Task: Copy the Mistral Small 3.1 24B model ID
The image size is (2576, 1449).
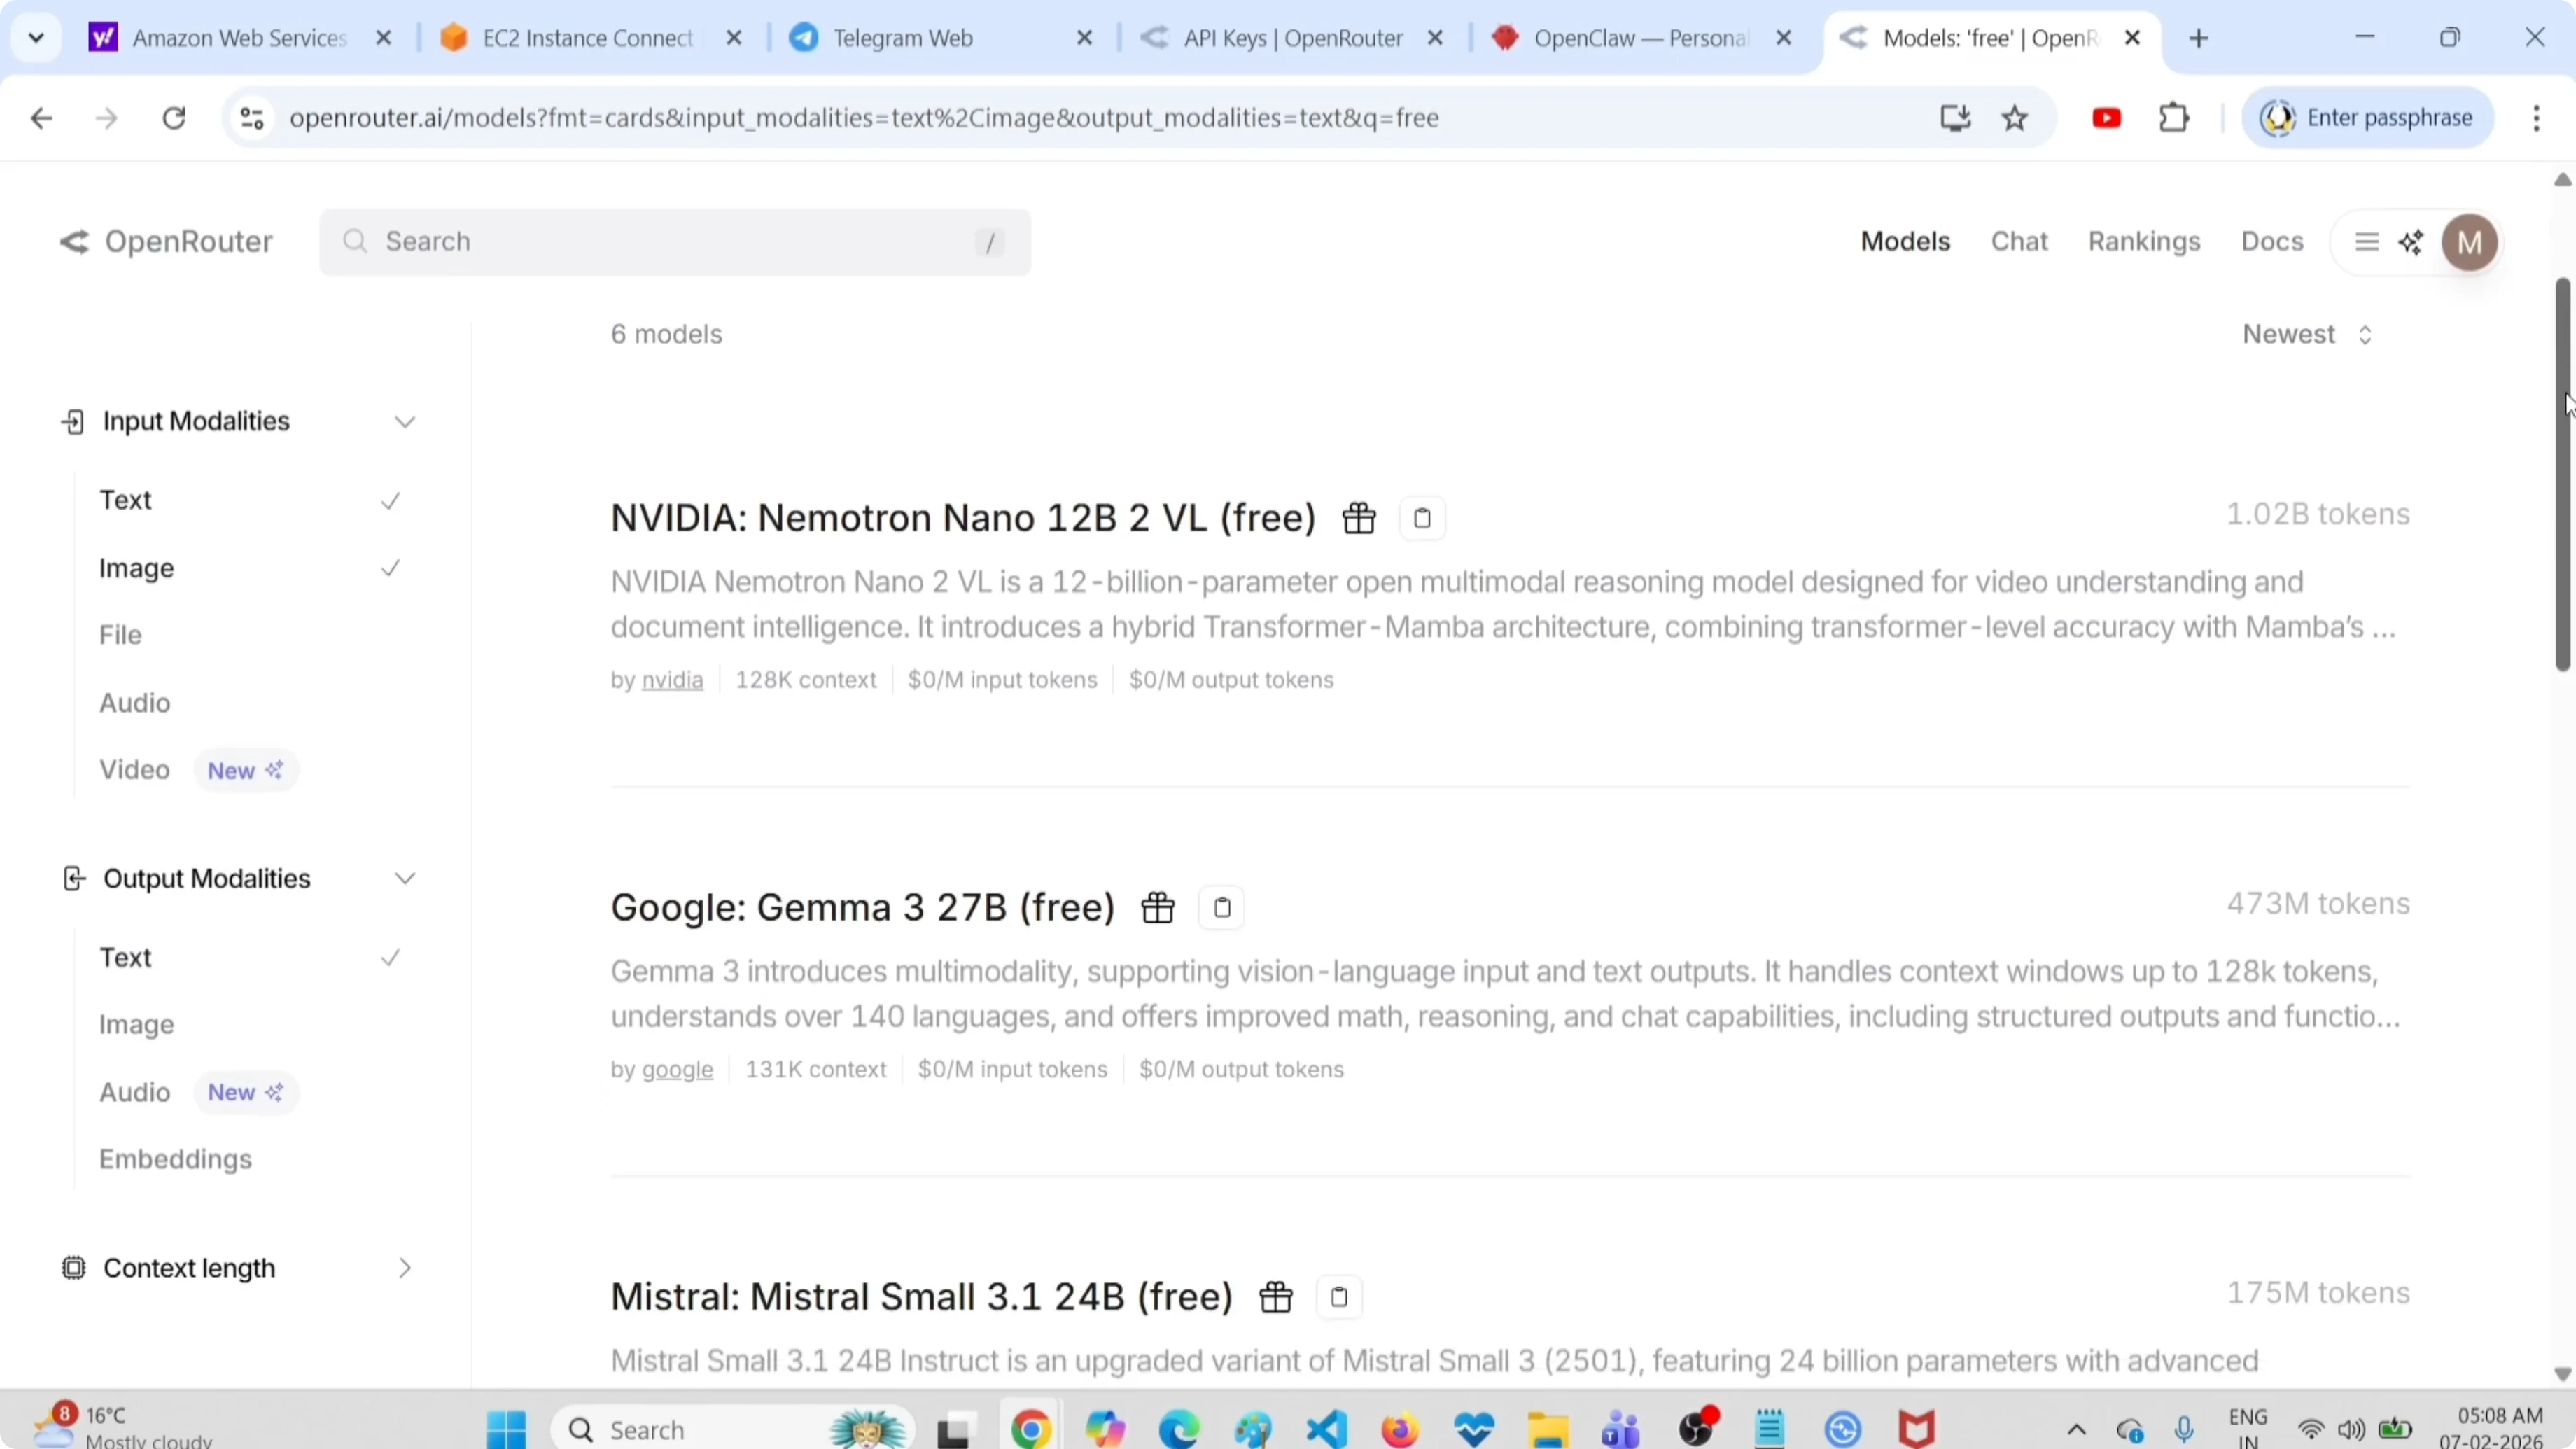Action: [x=1339, y=1297]
